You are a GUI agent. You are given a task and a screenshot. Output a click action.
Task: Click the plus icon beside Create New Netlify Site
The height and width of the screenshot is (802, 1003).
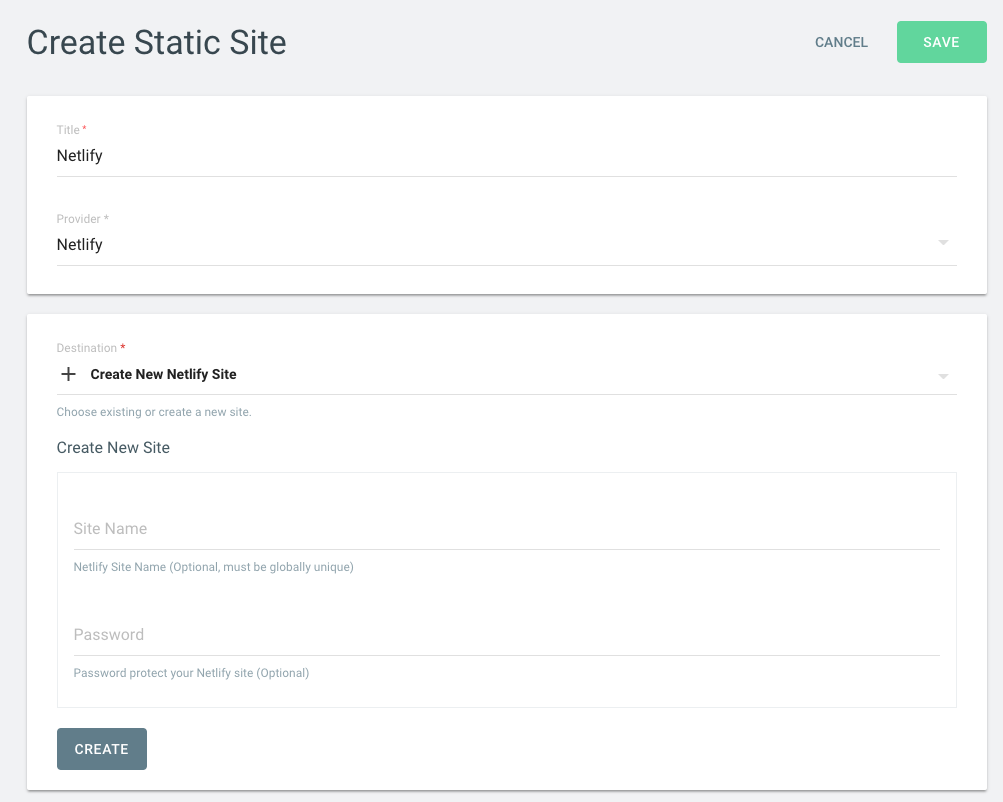pyautogui.click(x=68, y=374)
